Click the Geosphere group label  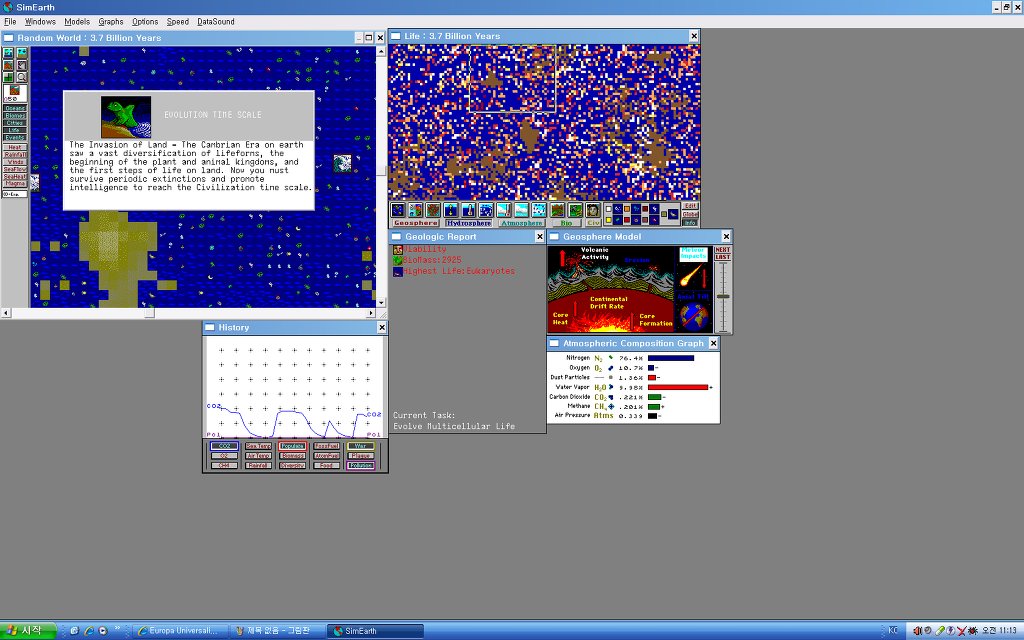coord(415,223)
